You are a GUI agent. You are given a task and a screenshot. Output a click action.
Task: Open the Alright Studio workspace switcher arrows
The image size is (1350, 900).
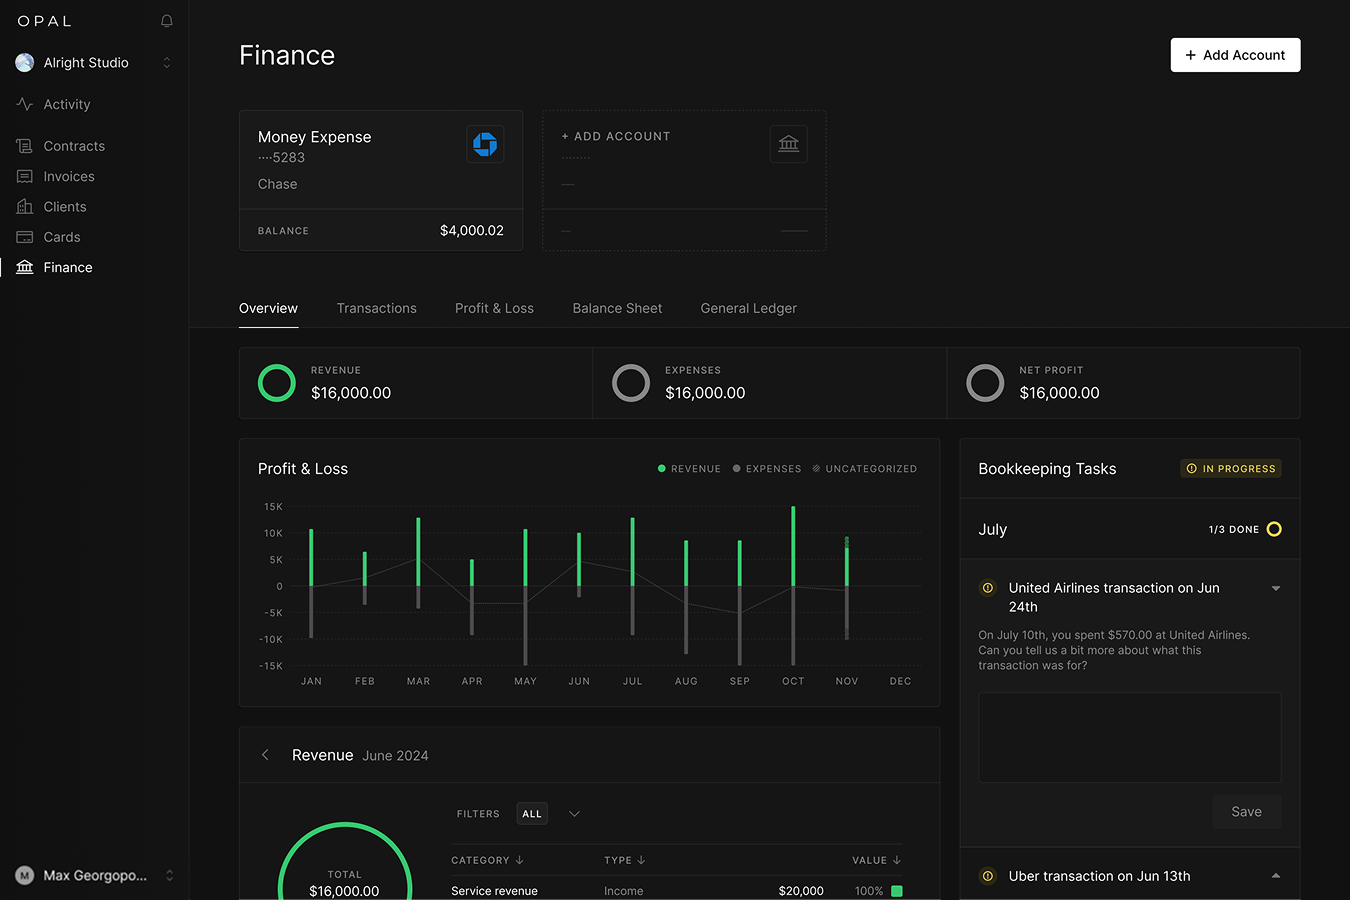[167, 63]
